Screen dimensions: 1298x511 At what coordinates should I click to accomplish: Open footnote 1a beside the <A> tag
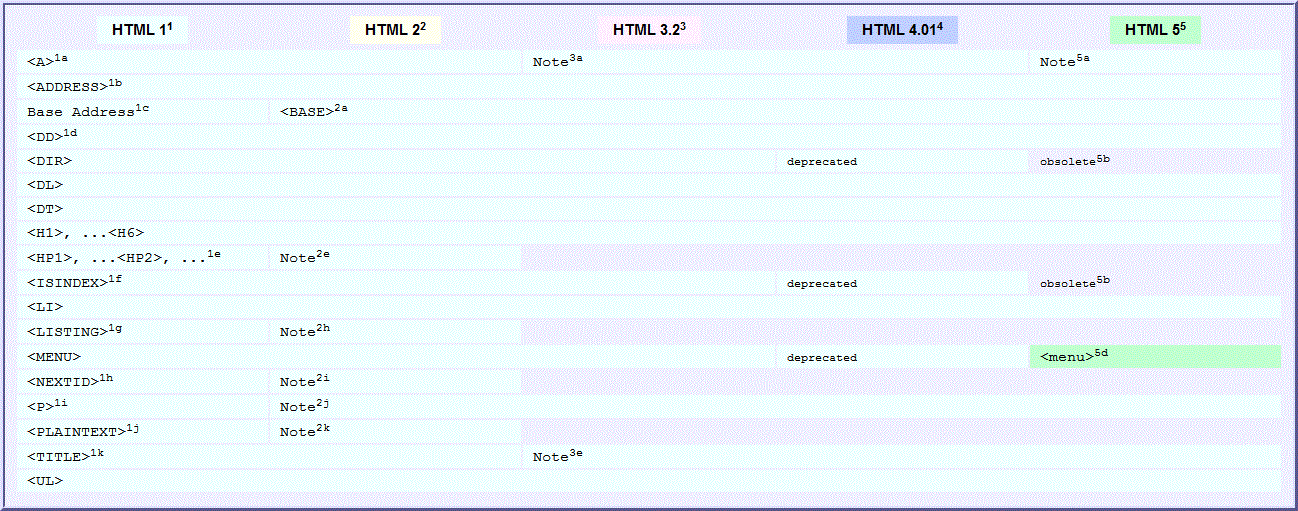(61, 59)
